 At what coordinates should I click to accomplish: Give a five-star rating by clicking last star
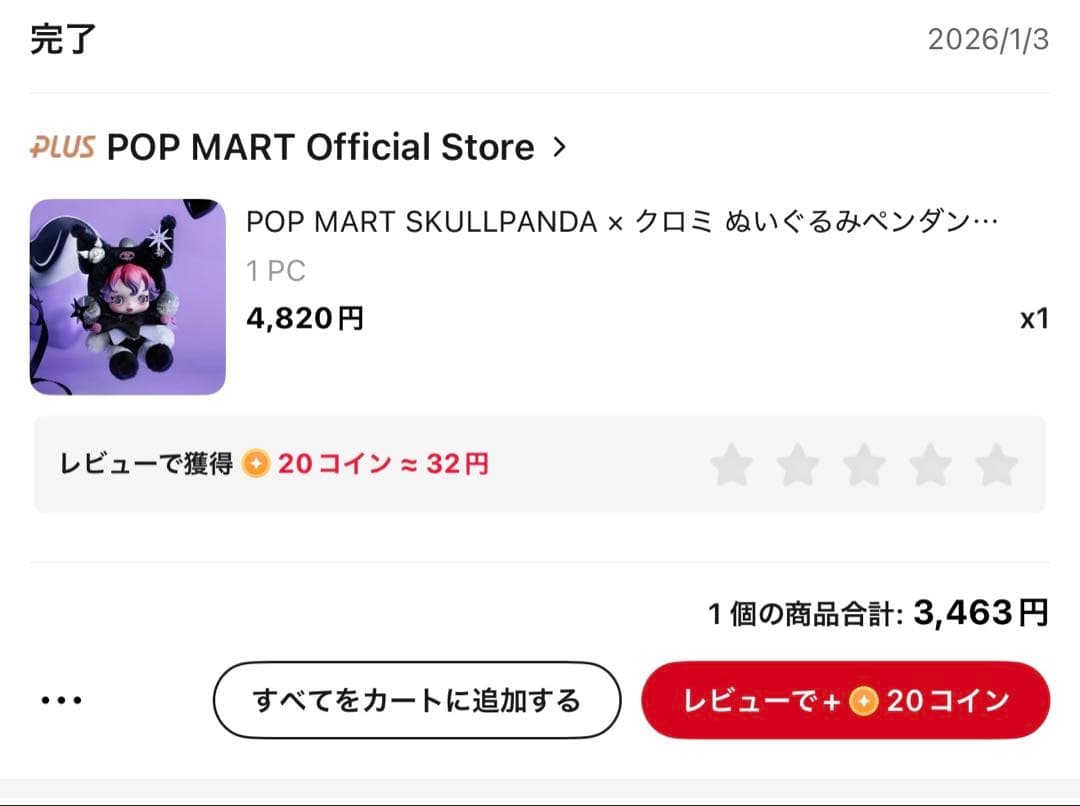tap(997, 464)
